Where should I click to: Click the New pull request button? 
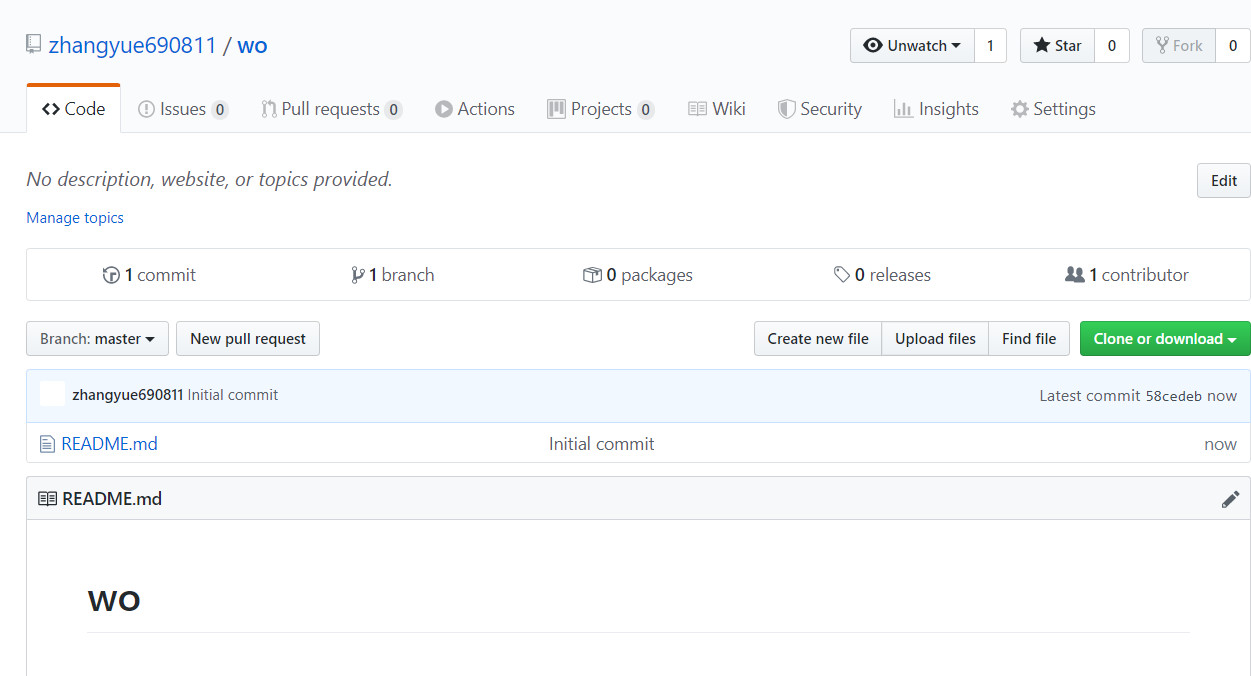click(248, 339)
